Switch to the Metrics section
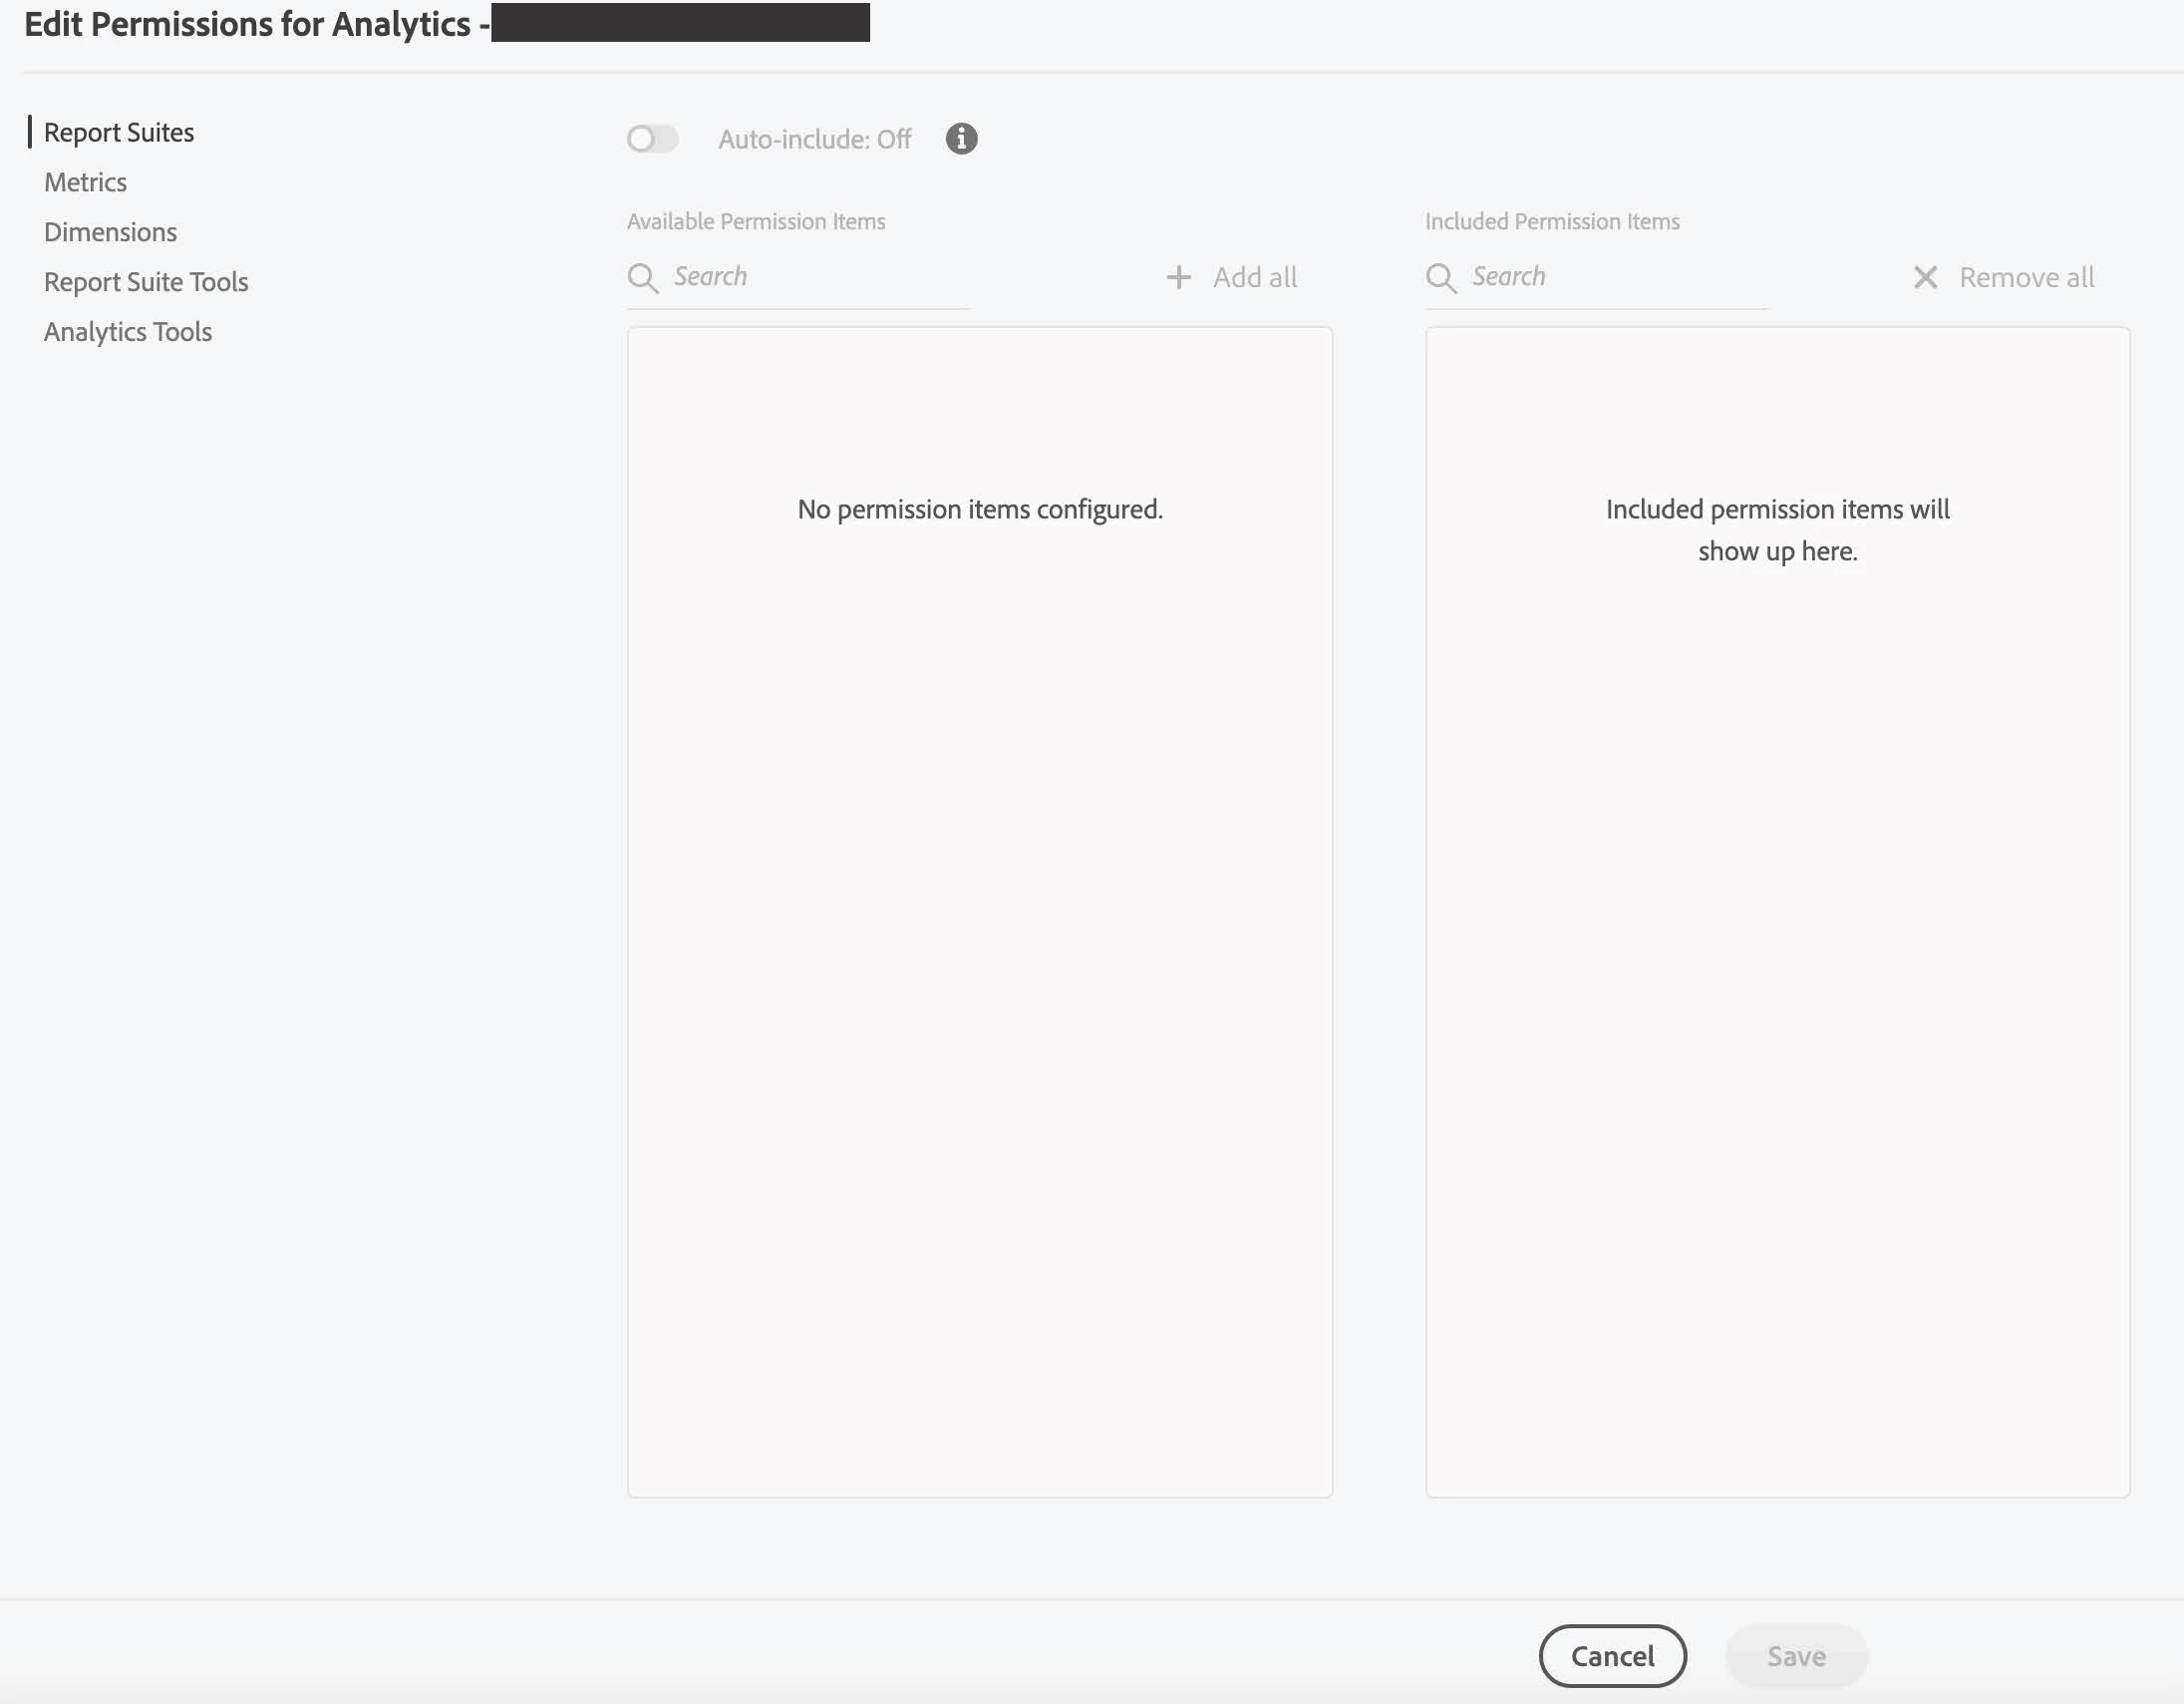 tap(86, 183)
